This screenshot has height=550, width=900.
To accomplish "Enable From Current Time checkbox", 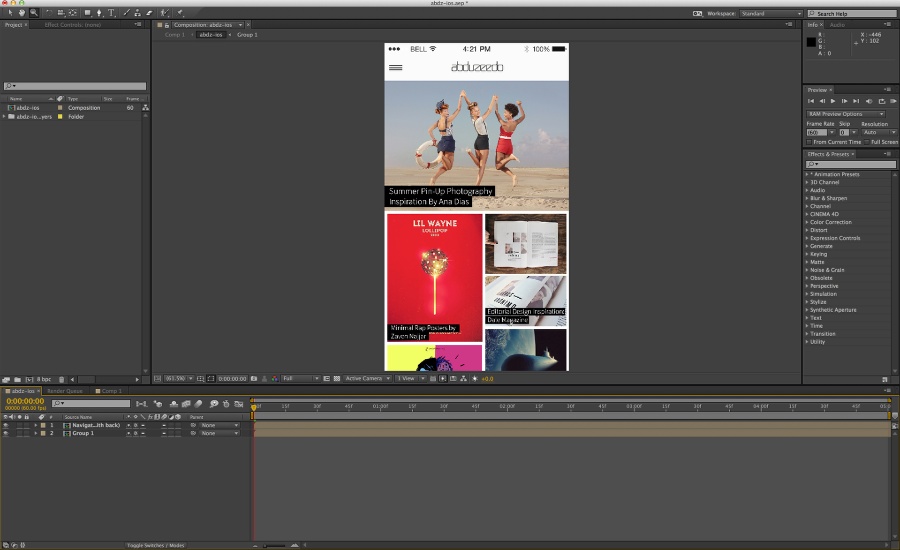I will pyautogui.click(x=809, y=142).
